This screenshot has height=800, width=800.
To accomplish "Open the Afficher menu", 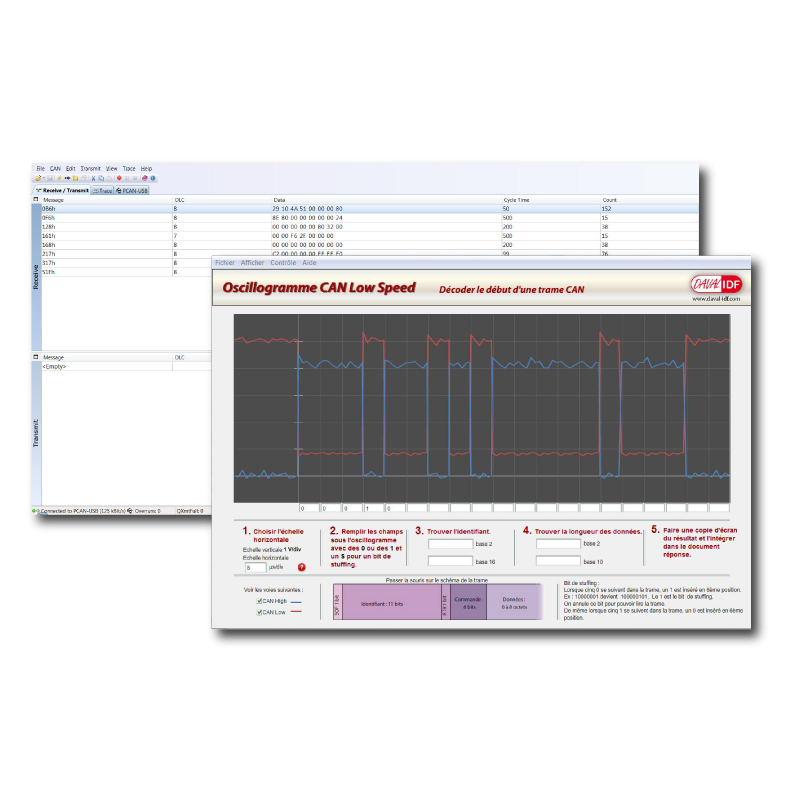I will click(252, 263).
